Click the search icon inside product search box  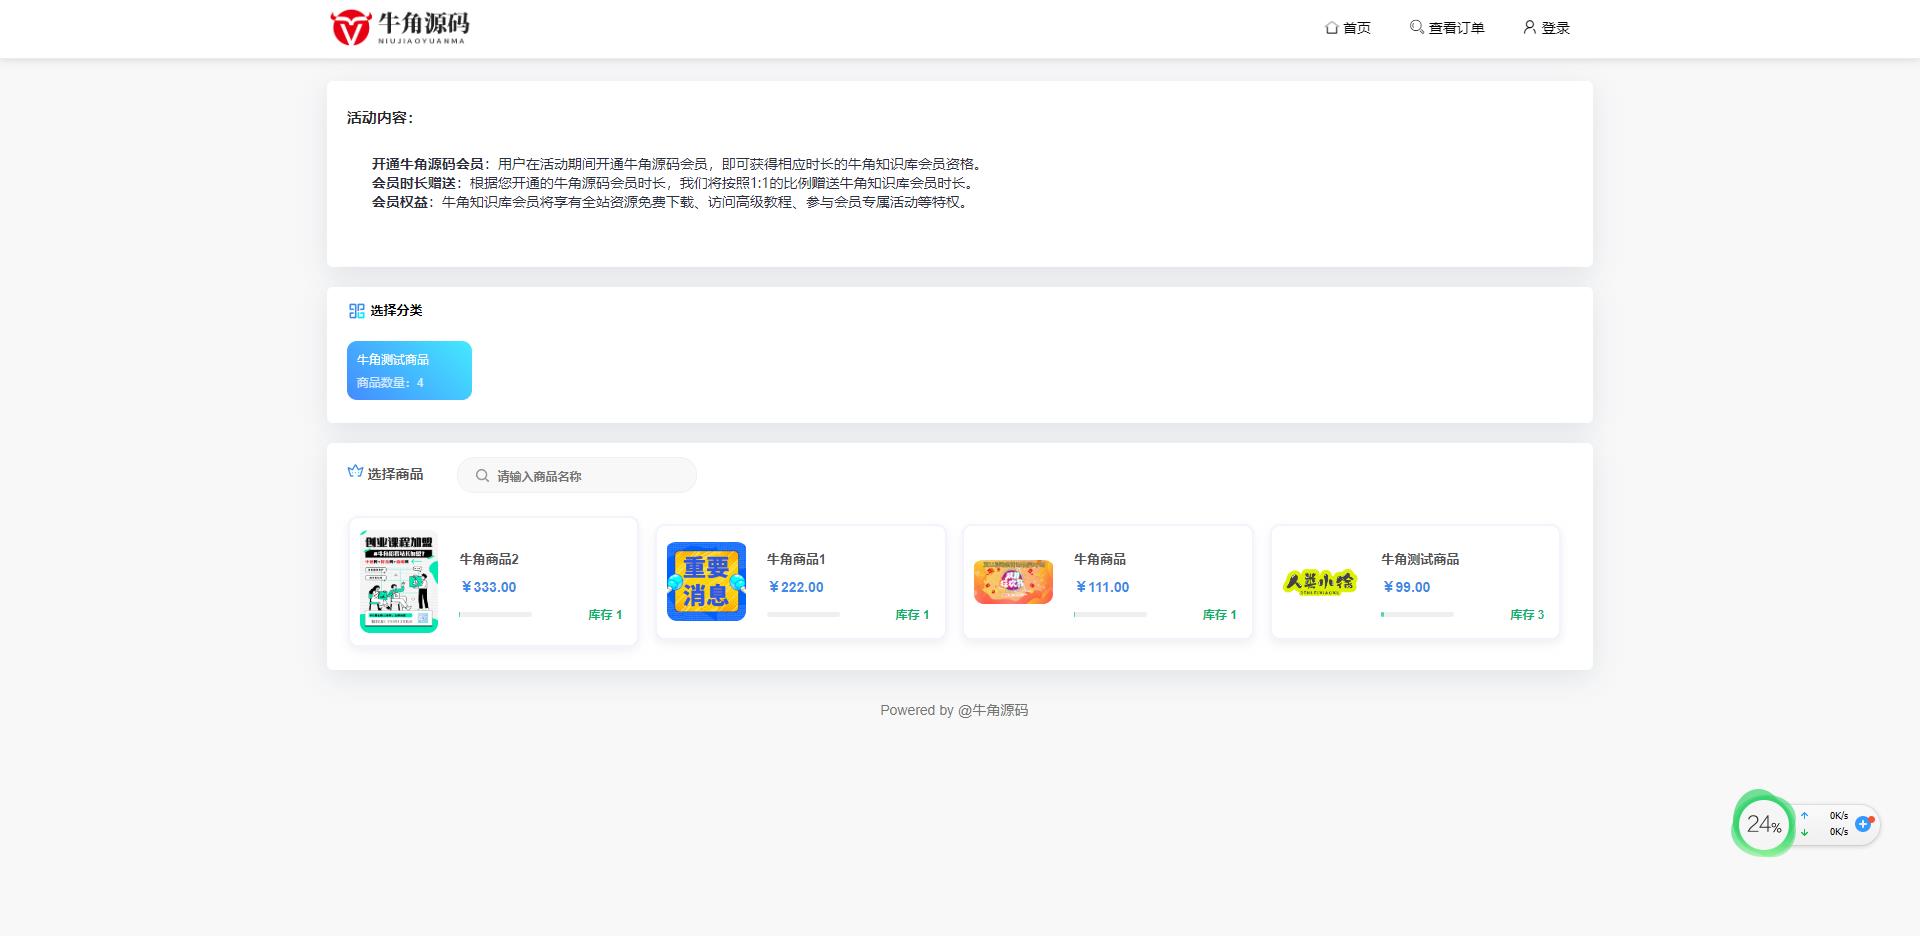(x=482, y=476)
